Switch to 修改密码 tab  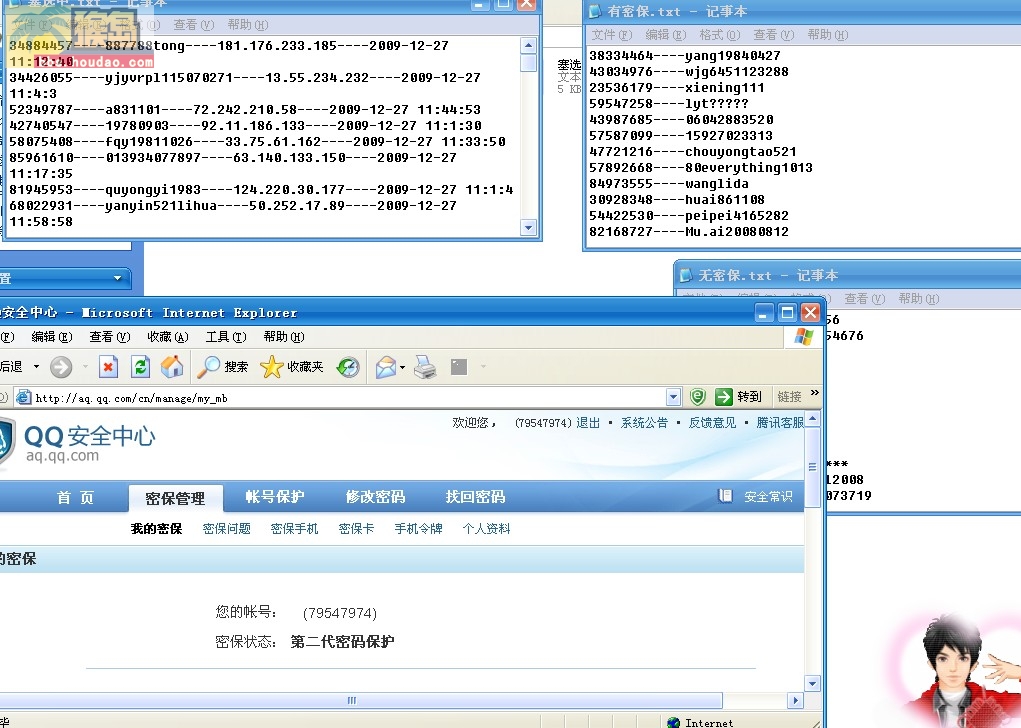tap(375, 497)
